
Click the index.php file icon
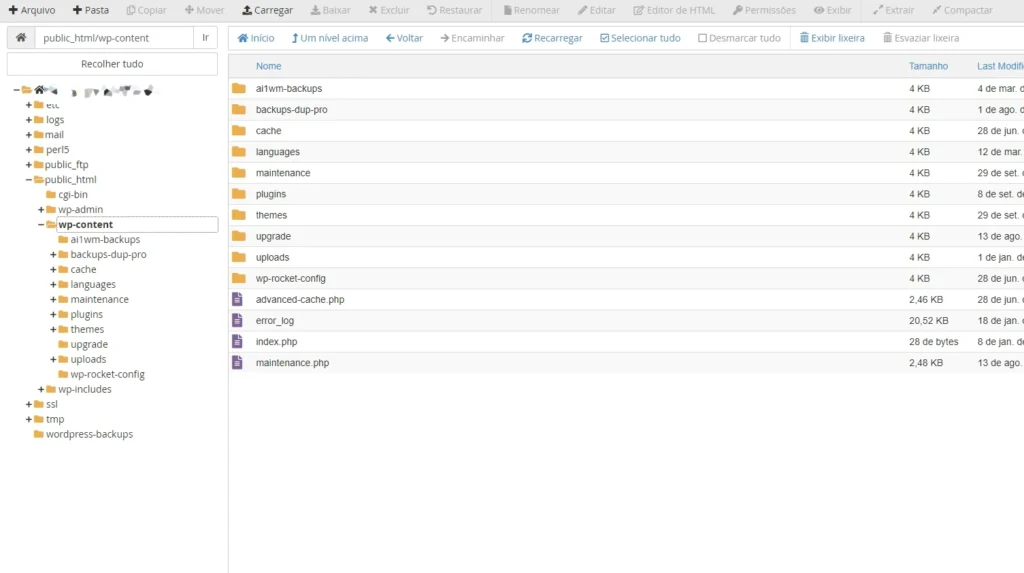click(x=238, y=342)
